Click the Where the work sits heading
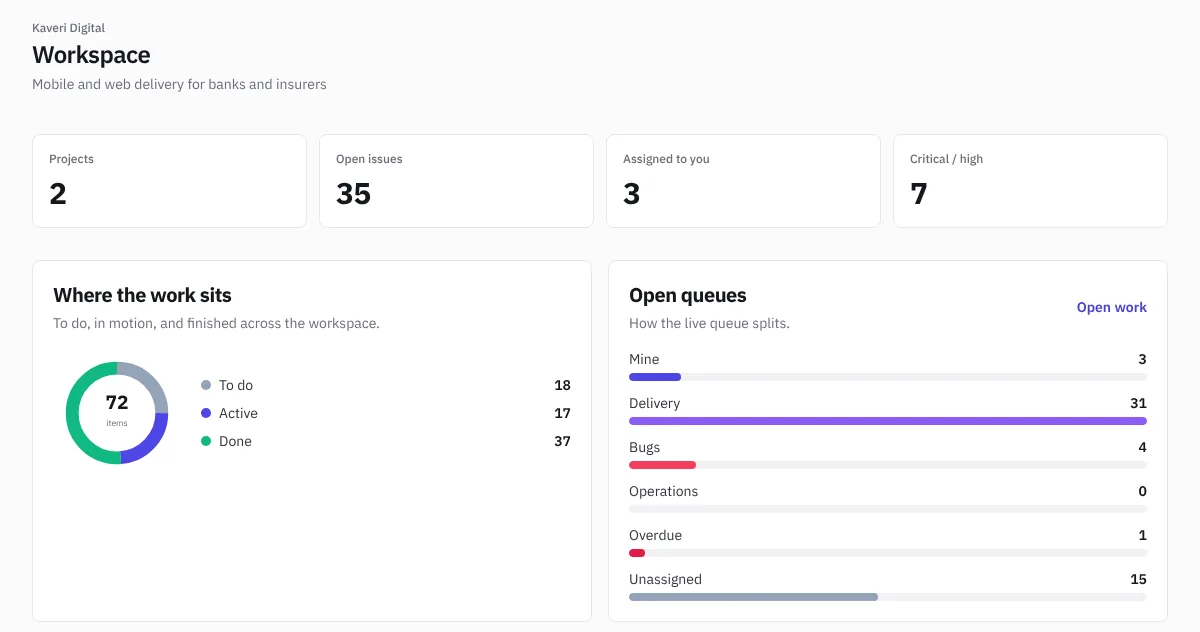Image resolution: width=1200 pixels, height=632 pixels. (x=142, y=295)
